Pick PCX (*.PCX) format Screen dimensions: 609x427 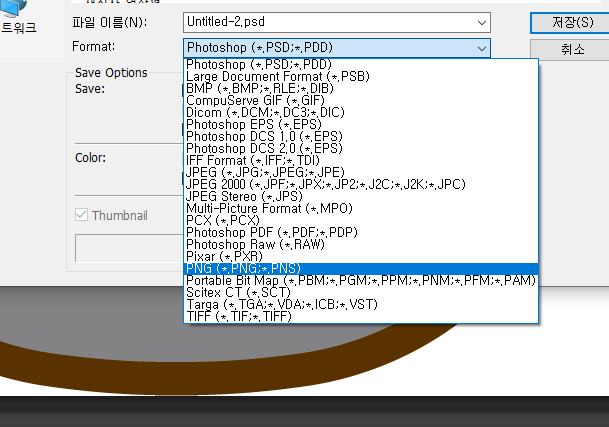361,221
